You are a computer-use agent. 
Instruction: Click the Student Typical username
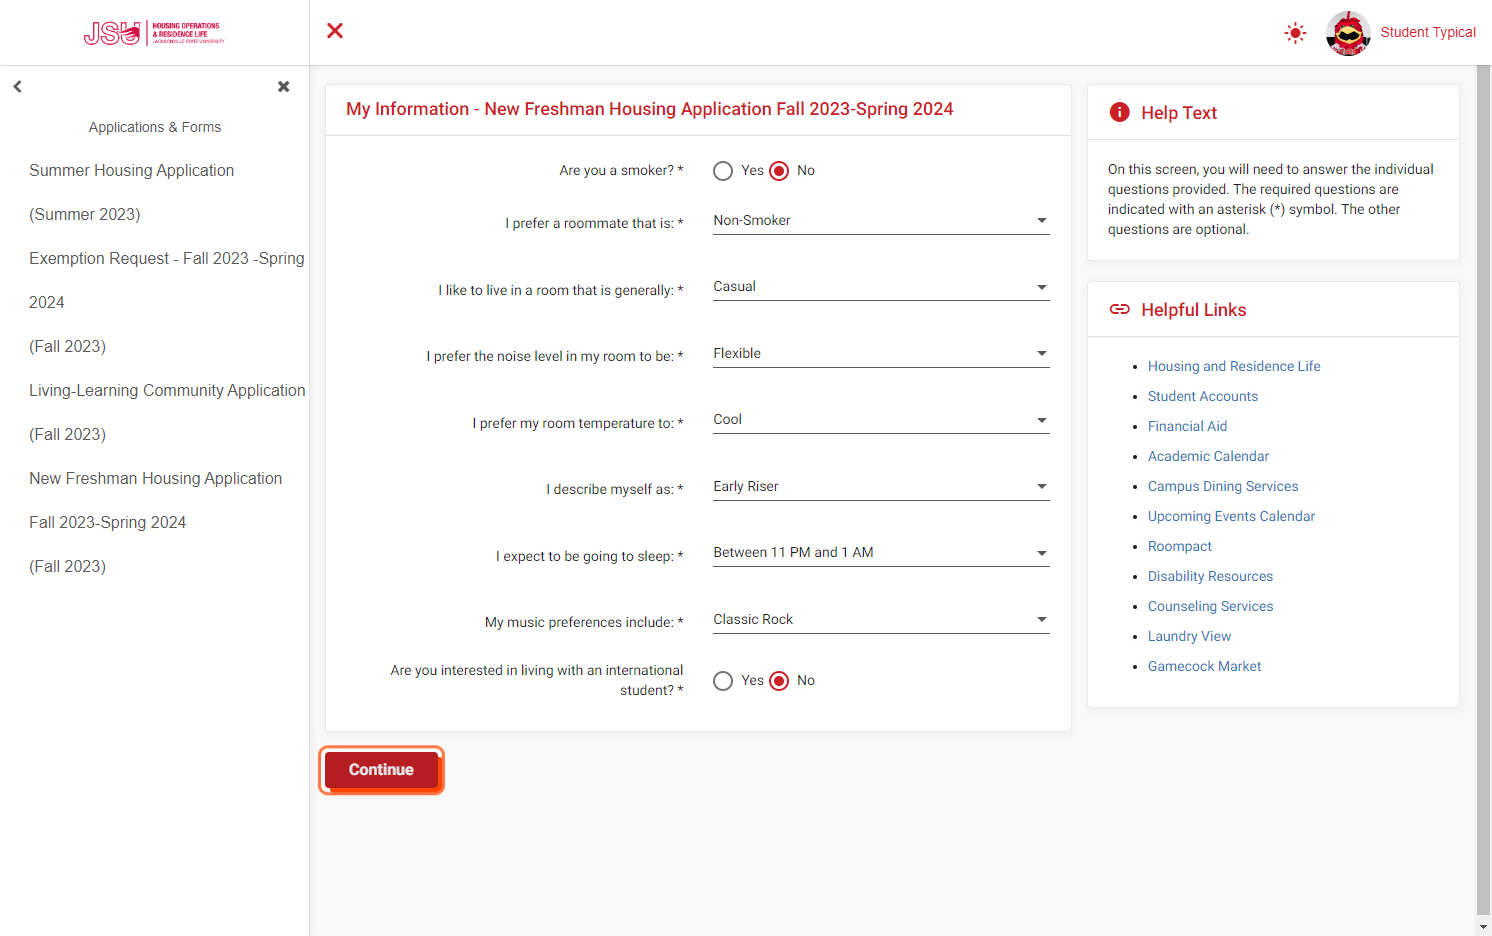1428,33
